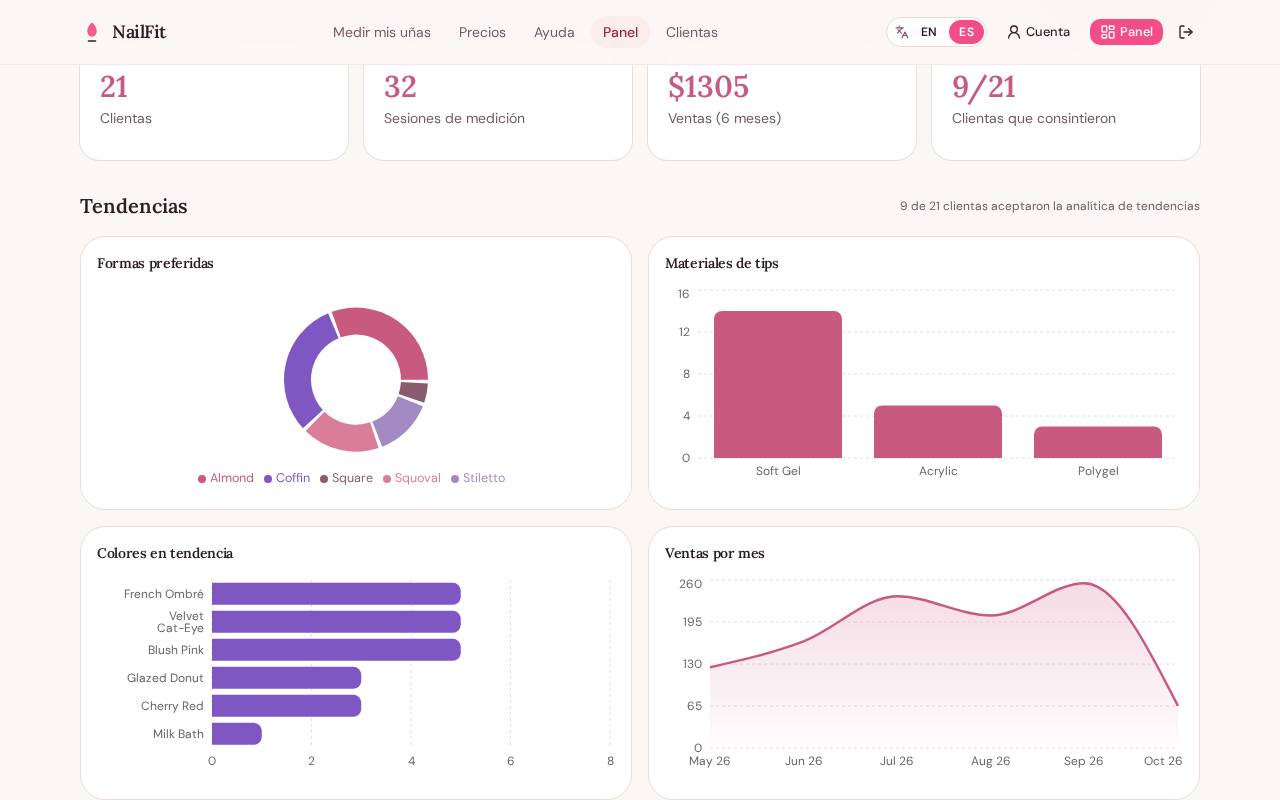Click the 'Tendencias' section heading
This screenshot has width=1280, height=800.
[134, 206]
